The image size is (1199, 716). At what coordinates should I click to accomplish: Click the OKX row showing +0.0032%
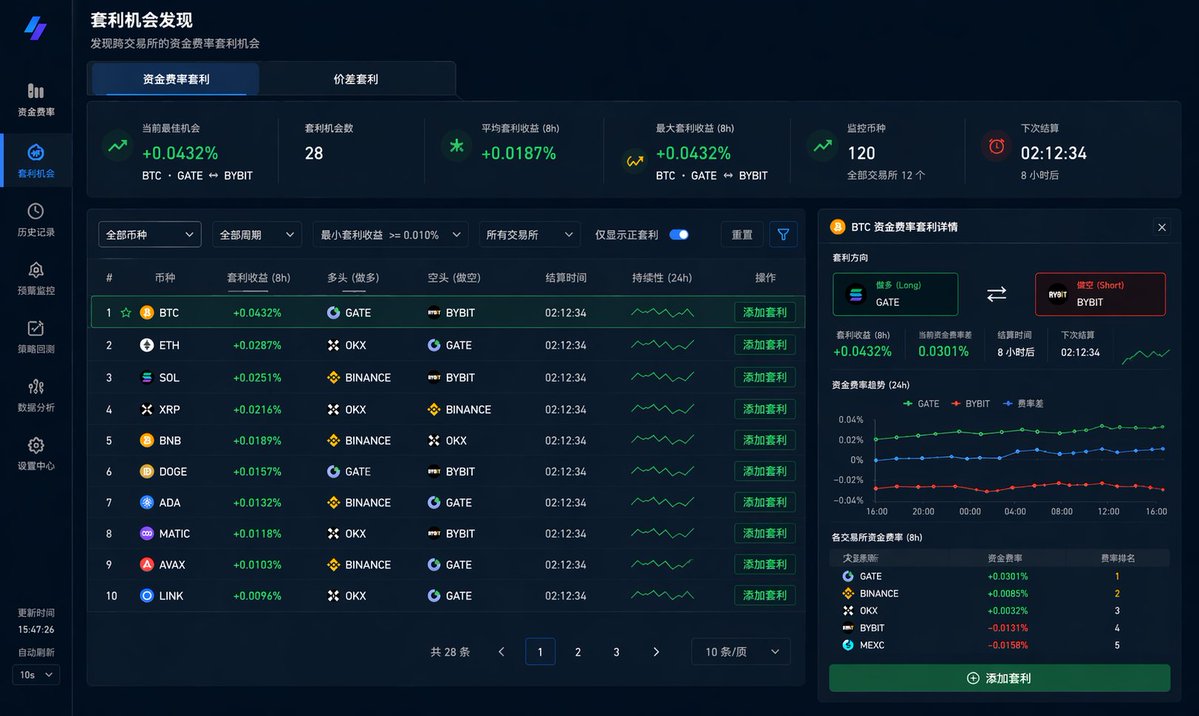(x=999, y=610)
